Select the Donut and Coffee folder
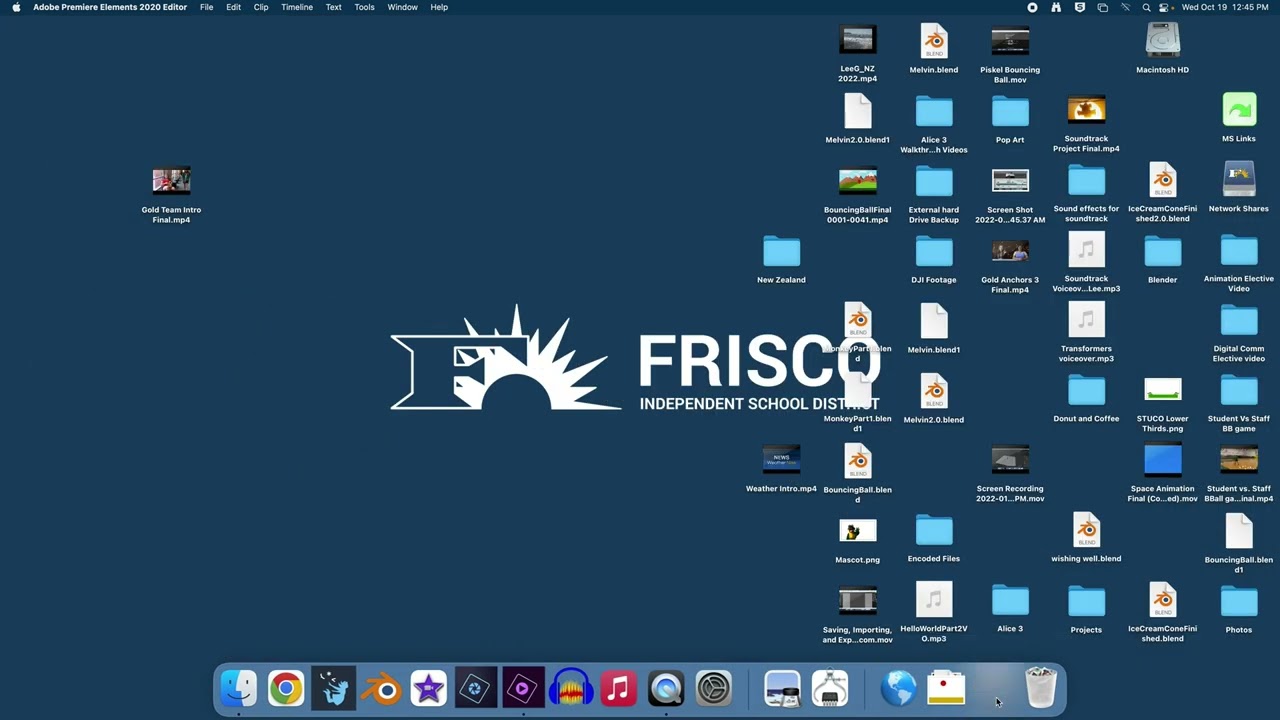Screen dimensions: 1280x720 [1086, 390]
